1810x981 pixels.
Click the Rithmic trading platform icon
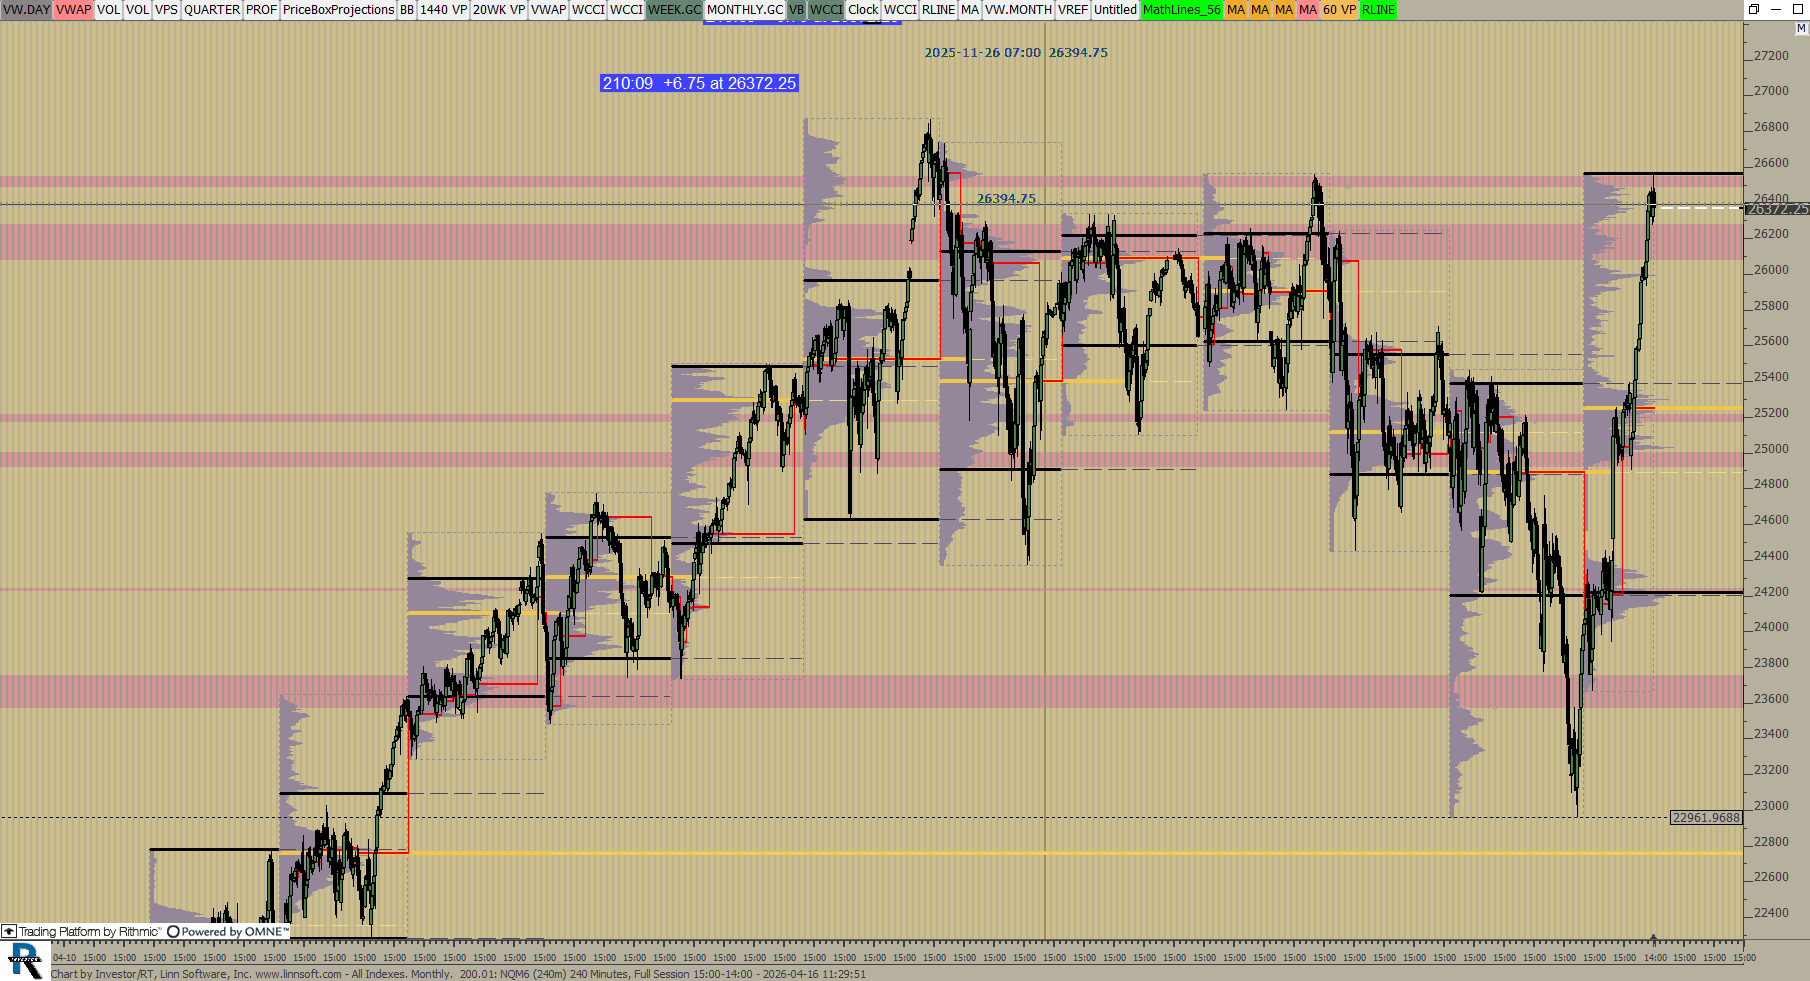(9, 932)
